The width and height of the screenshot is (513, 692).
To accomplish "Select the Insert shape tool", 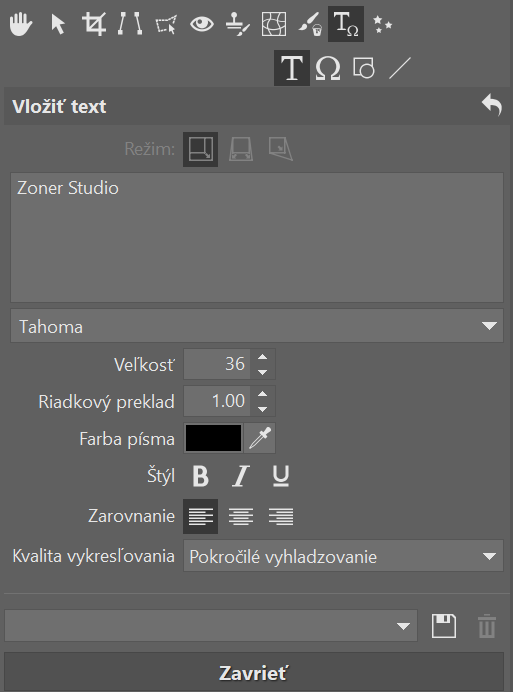I will pos(364,68).
